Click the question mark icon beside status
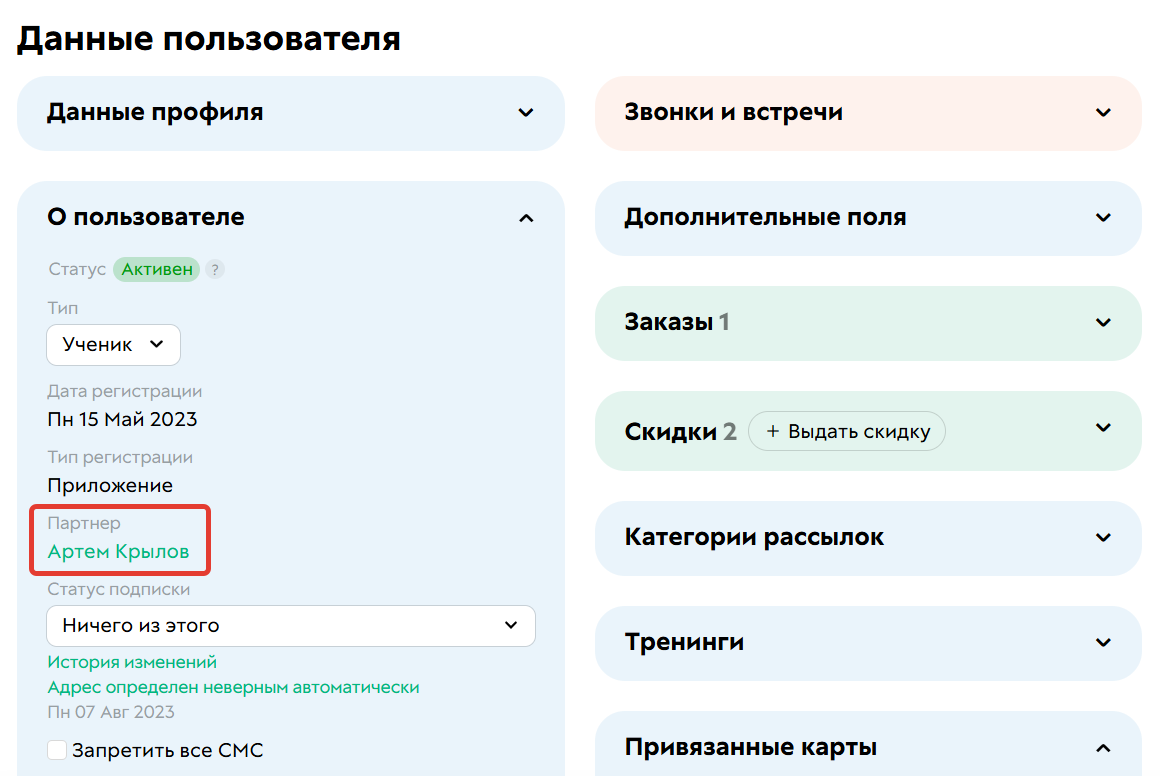 215,269
